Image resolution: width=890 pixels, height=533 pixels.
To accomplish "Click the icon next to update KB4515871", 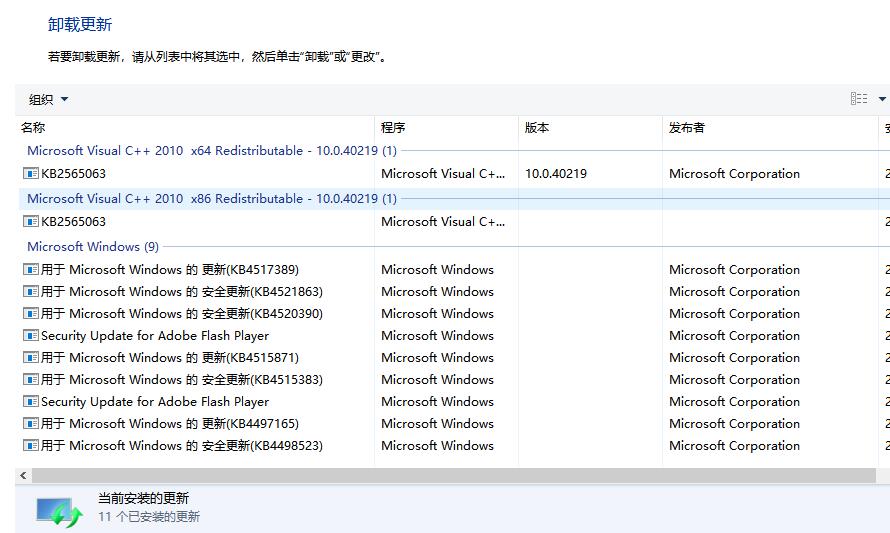I will 30,358.
